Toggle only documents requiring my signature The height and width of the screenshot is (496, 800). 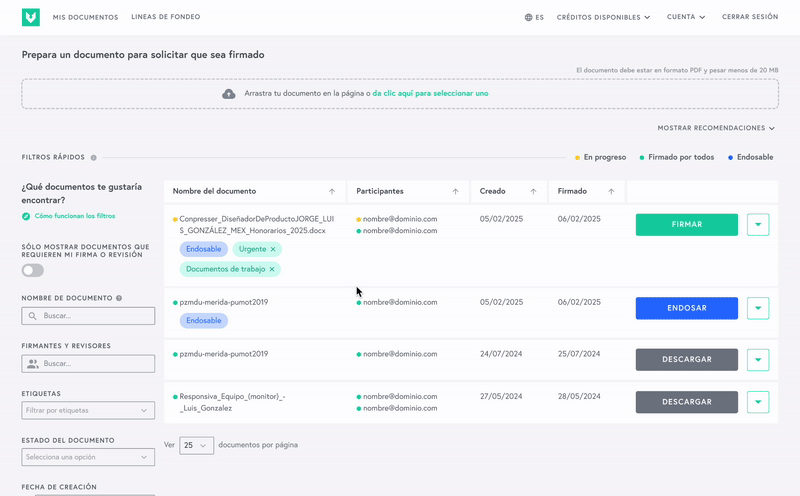[x=33, y=270]
